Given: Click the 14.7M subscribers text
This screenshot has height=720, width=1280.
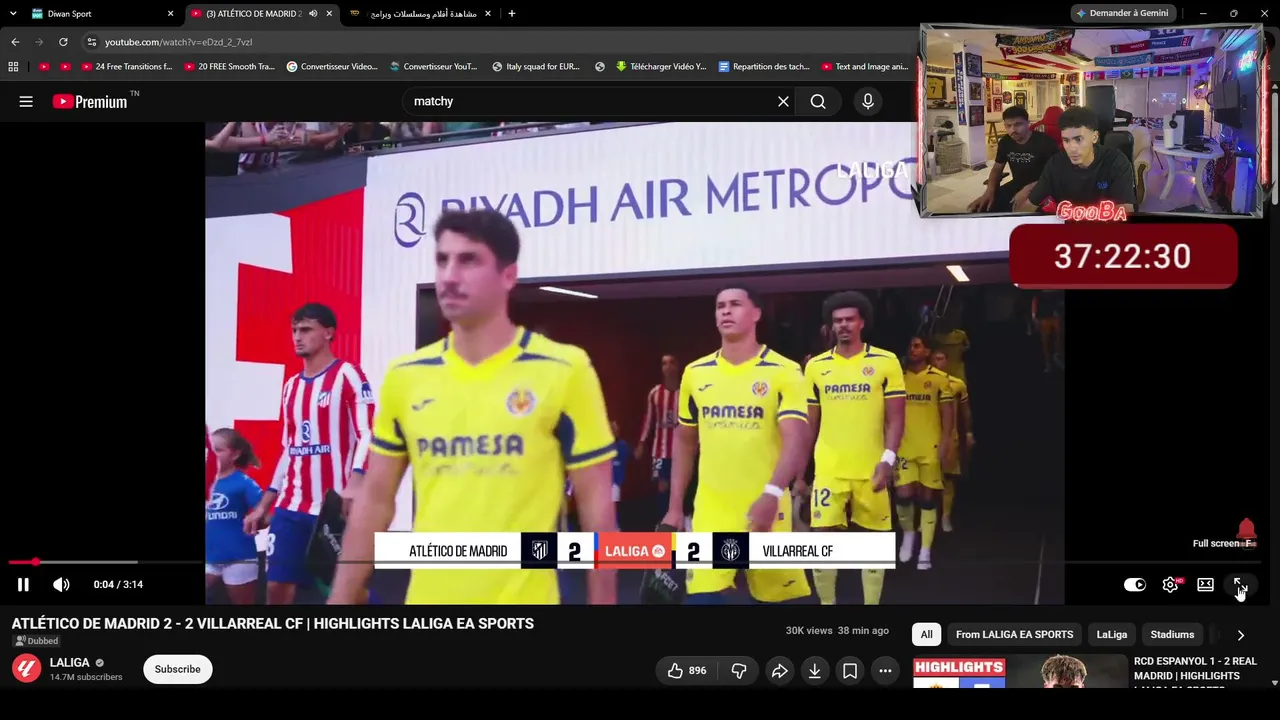Looking at the screenshot, I should [x=86, y=677].
